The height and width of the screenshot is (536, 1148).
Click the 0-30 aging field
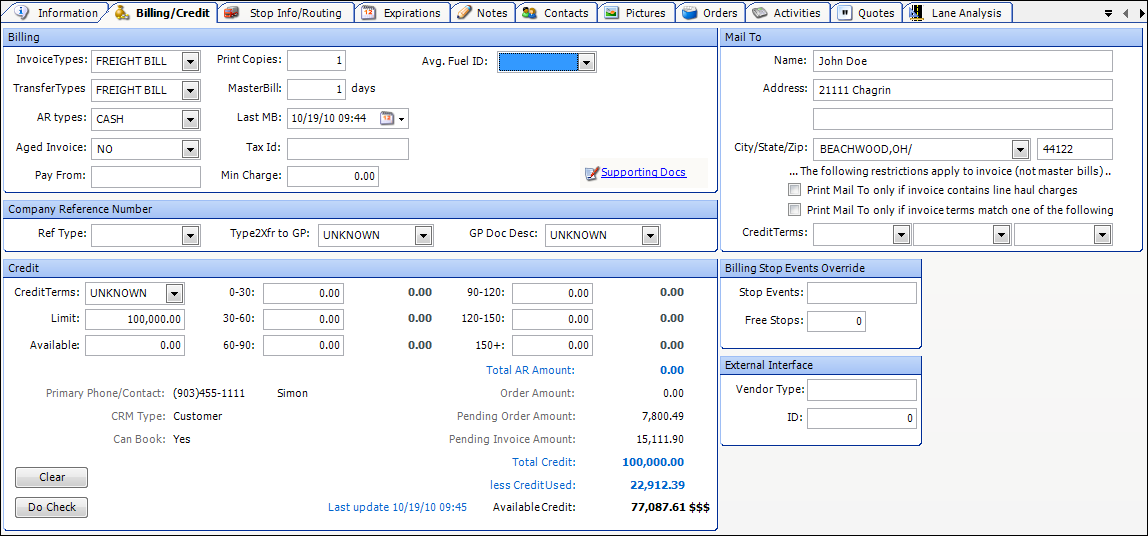tap(303, 293)
